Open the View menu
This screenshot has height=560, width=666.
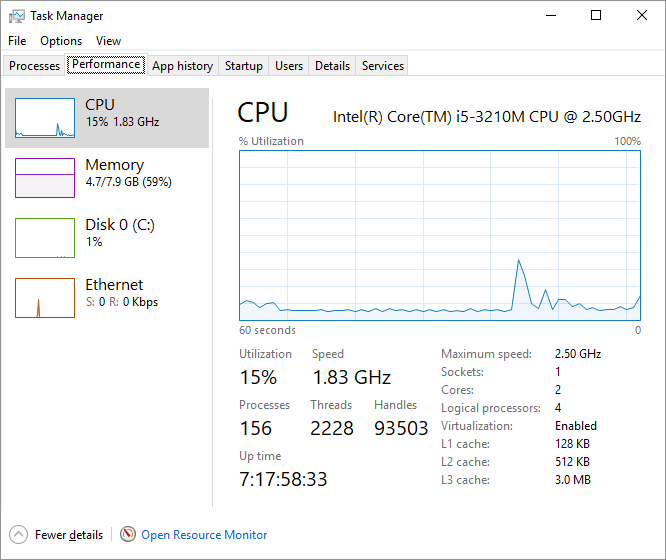click(108, 41)
